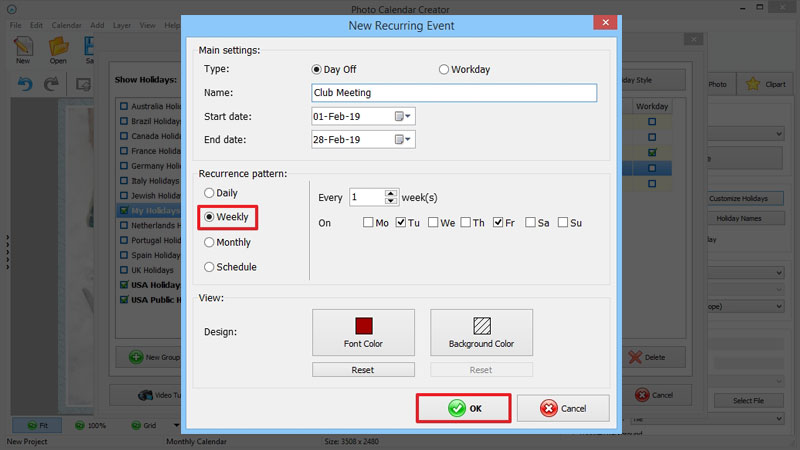Click the Reset button under Font Color
800x450 pixels.
point(363,370)
